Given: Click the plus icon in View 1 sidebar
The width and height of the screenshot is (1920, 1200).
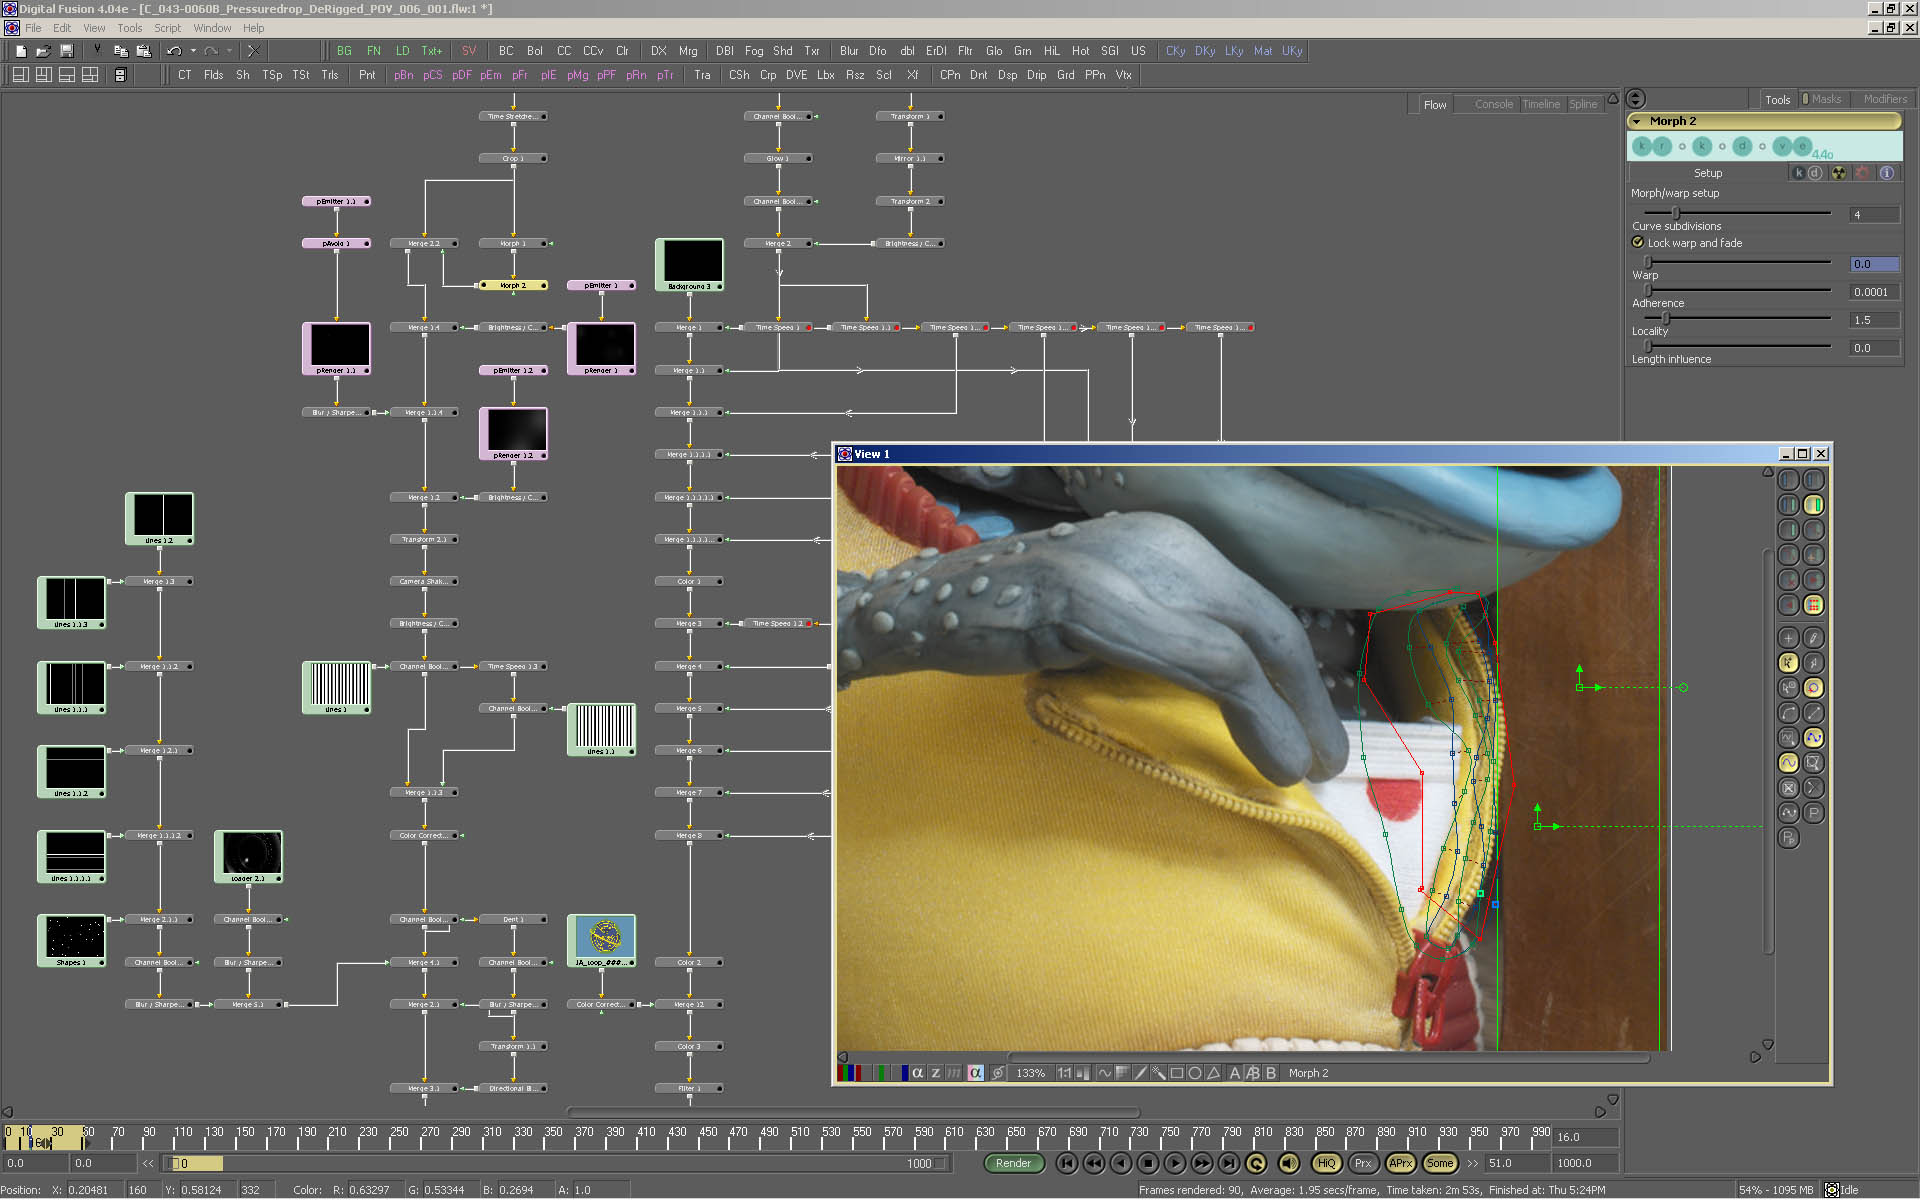Looking at the screenshot, I should [x=1789, y=638].
